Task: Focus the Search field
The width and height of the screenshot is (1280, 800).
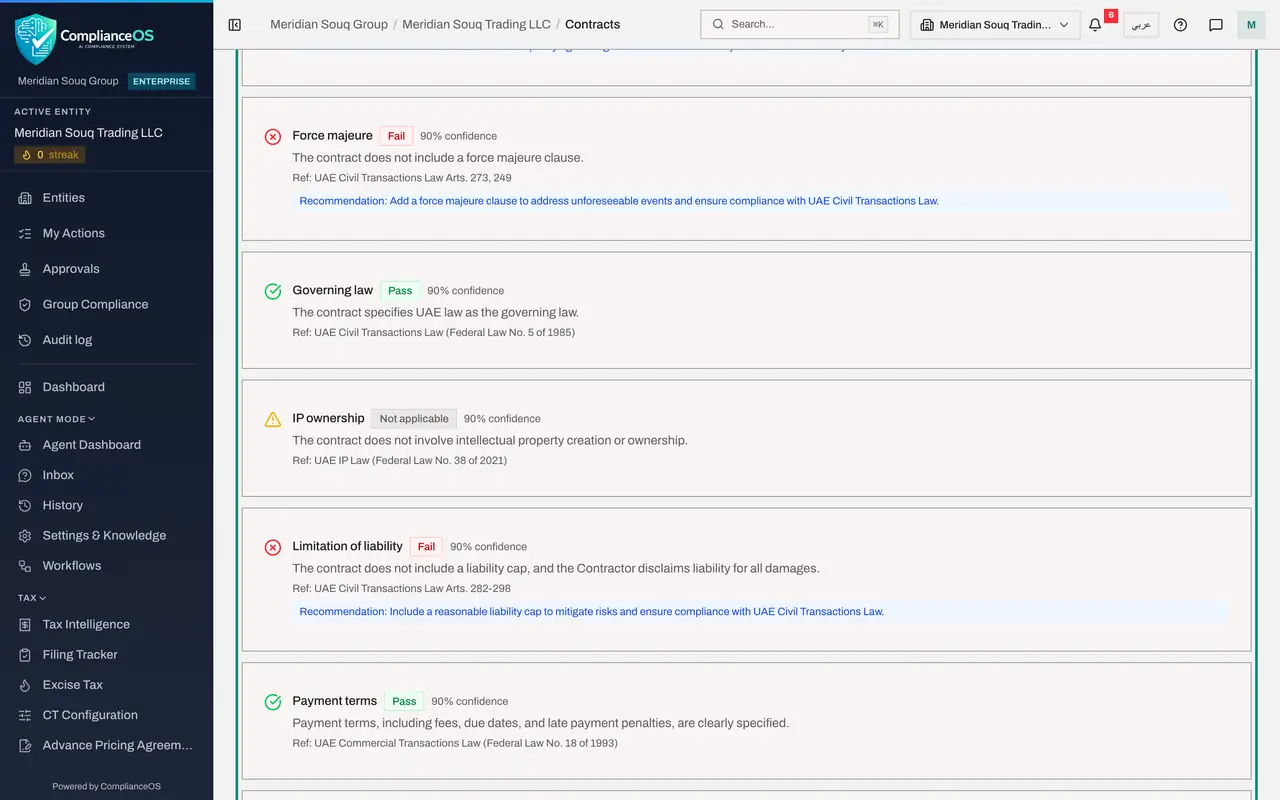Action: [x=799, y=24]
